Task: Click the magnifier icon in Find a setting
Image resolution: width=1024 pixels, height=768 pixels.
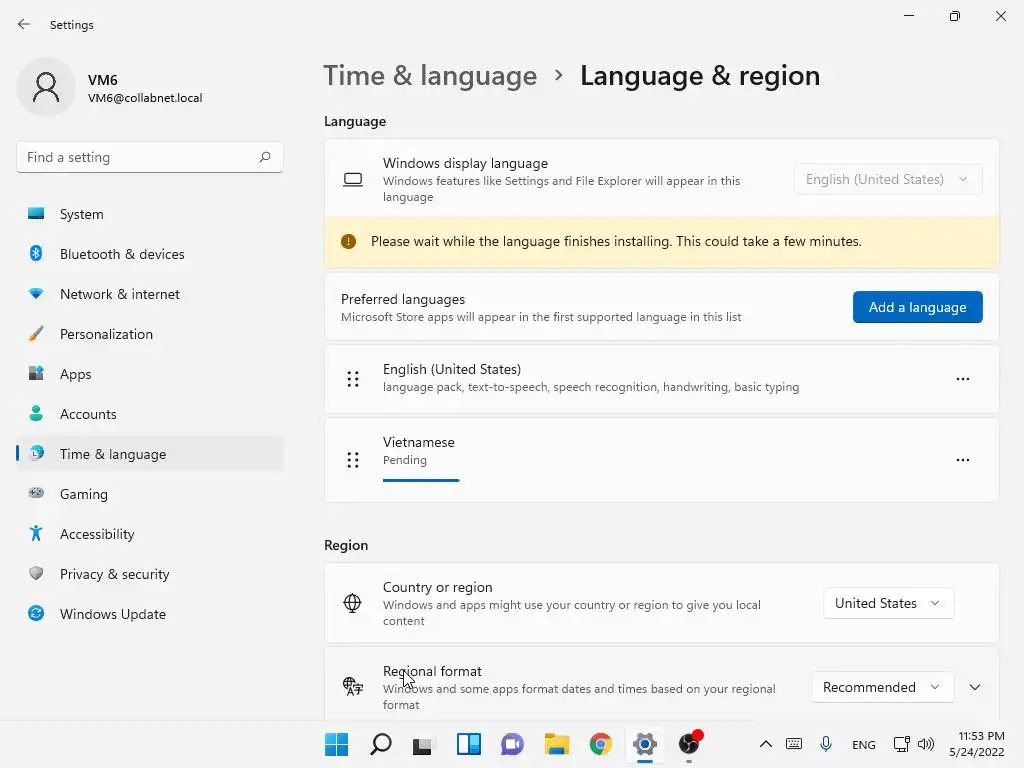Action: tap(264, 157)
